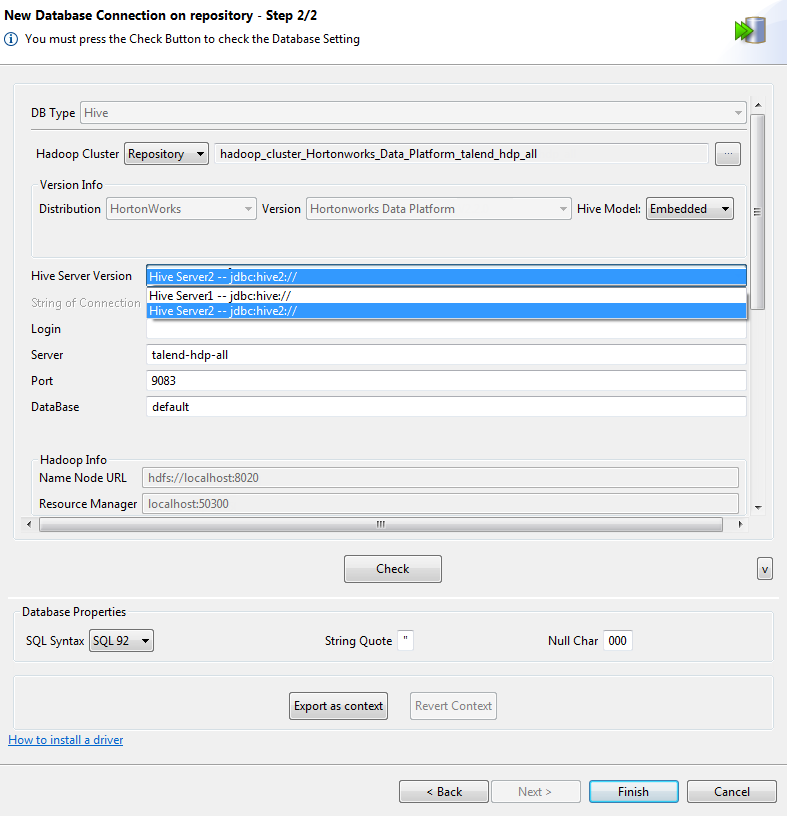Open the SQL Syntax dropdown
787x816 pixels.
121,641
